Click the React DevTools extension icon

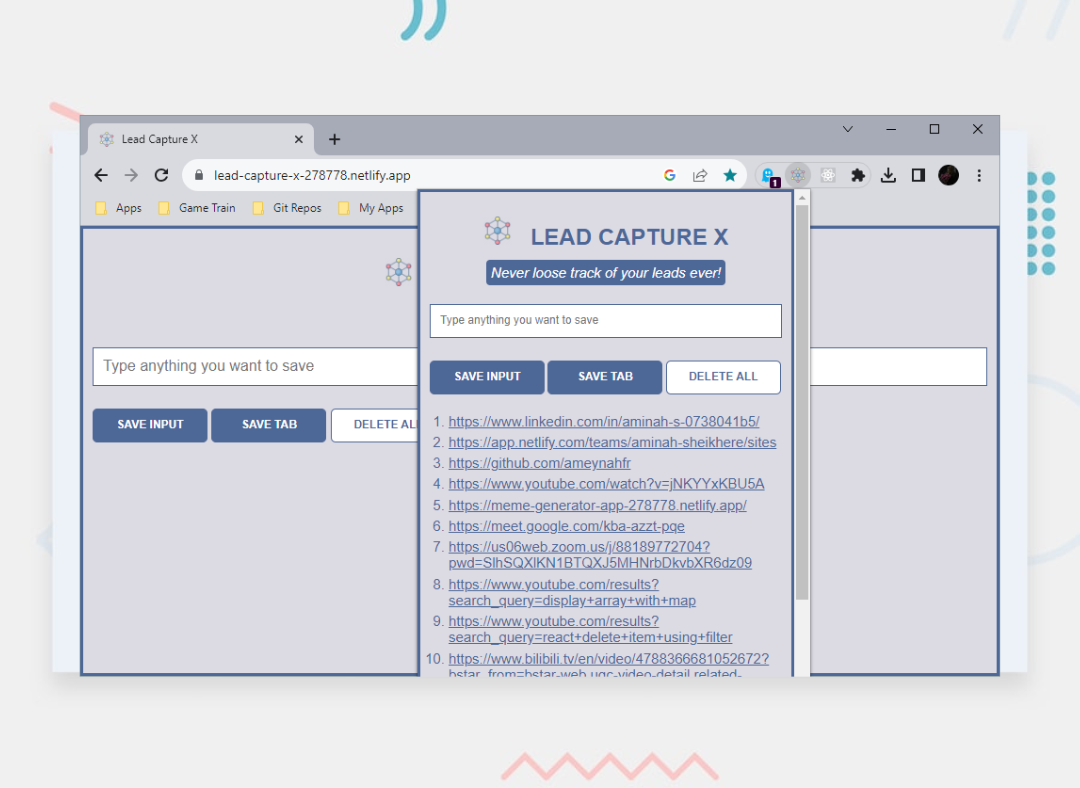pyautogui.click(x=828, y=175)
